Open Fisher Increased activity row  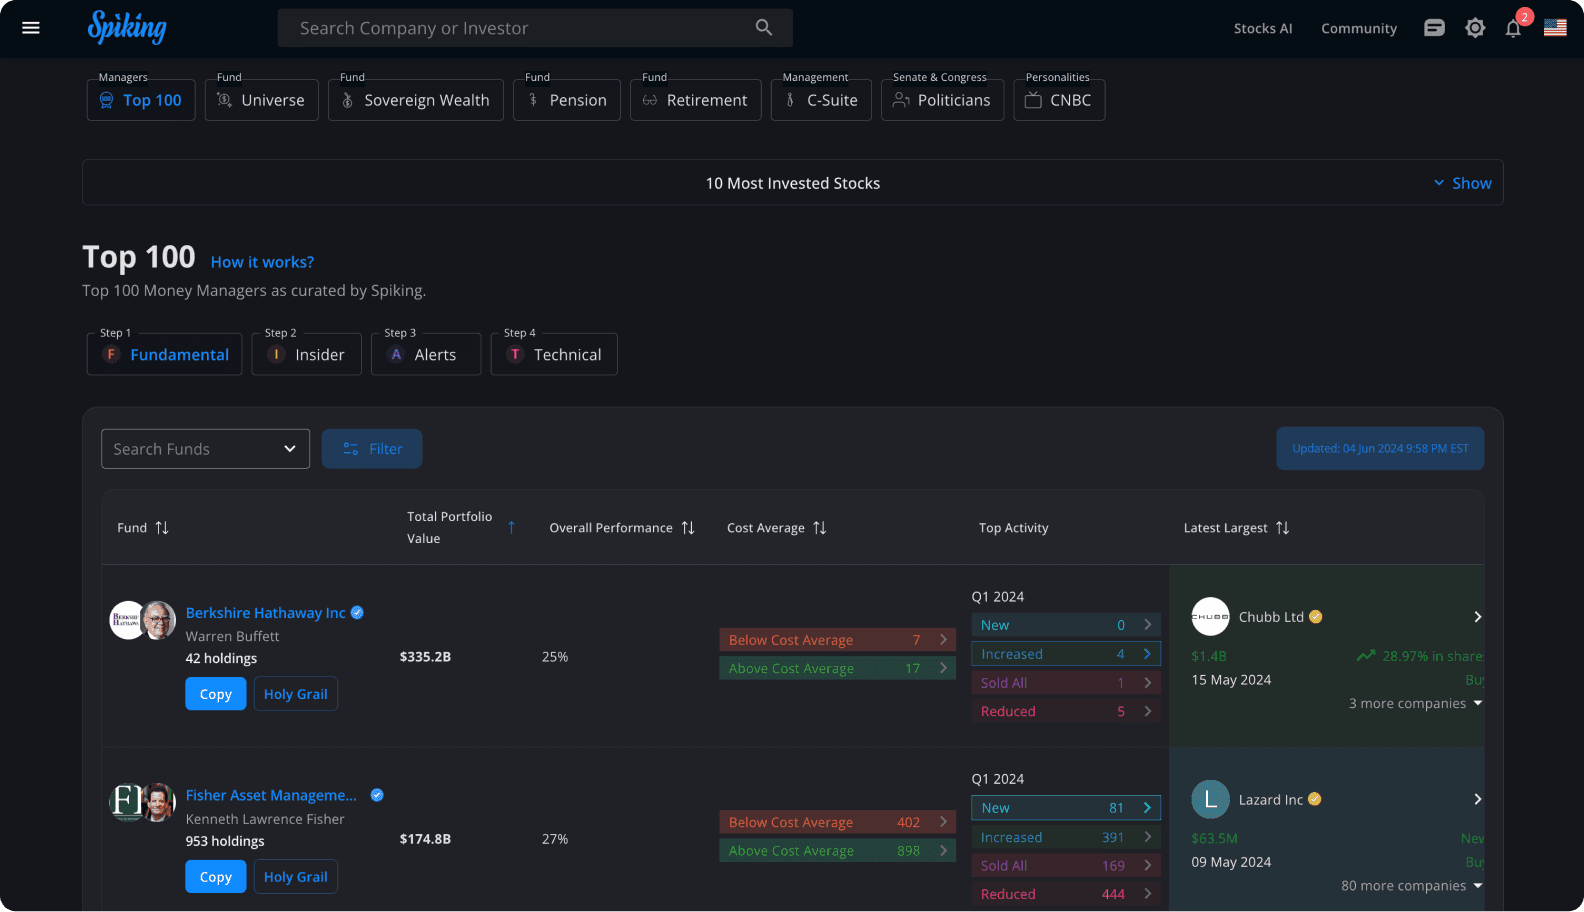coord(1066,837)
